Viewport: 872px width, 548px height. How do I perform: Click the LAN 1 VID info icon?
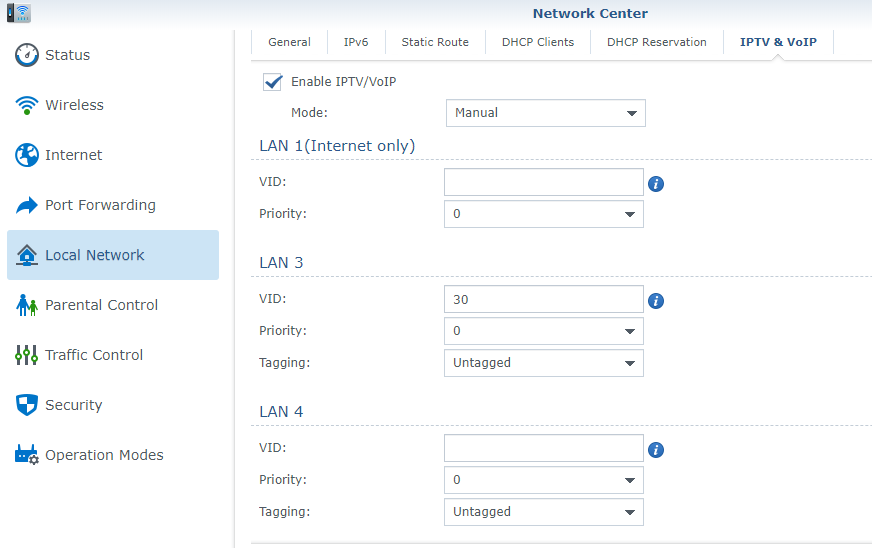(656, 184)
